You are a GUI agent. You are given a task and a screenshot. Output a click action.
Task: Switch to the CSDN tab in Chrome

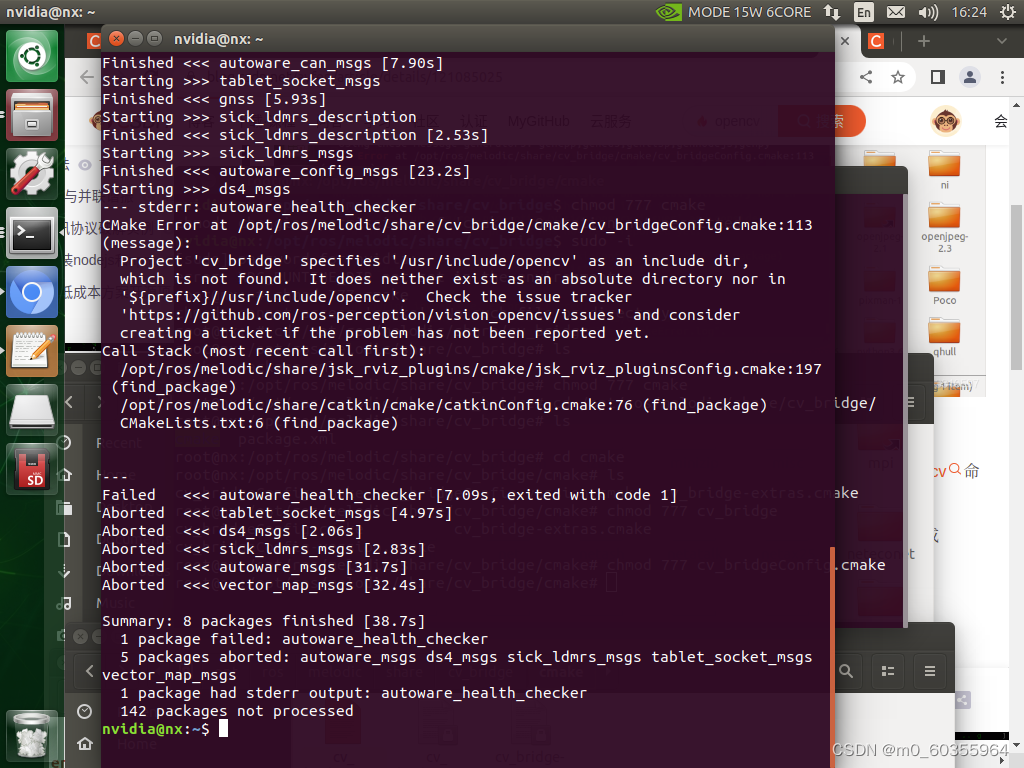pyautogui.click(x=876, y=41)
